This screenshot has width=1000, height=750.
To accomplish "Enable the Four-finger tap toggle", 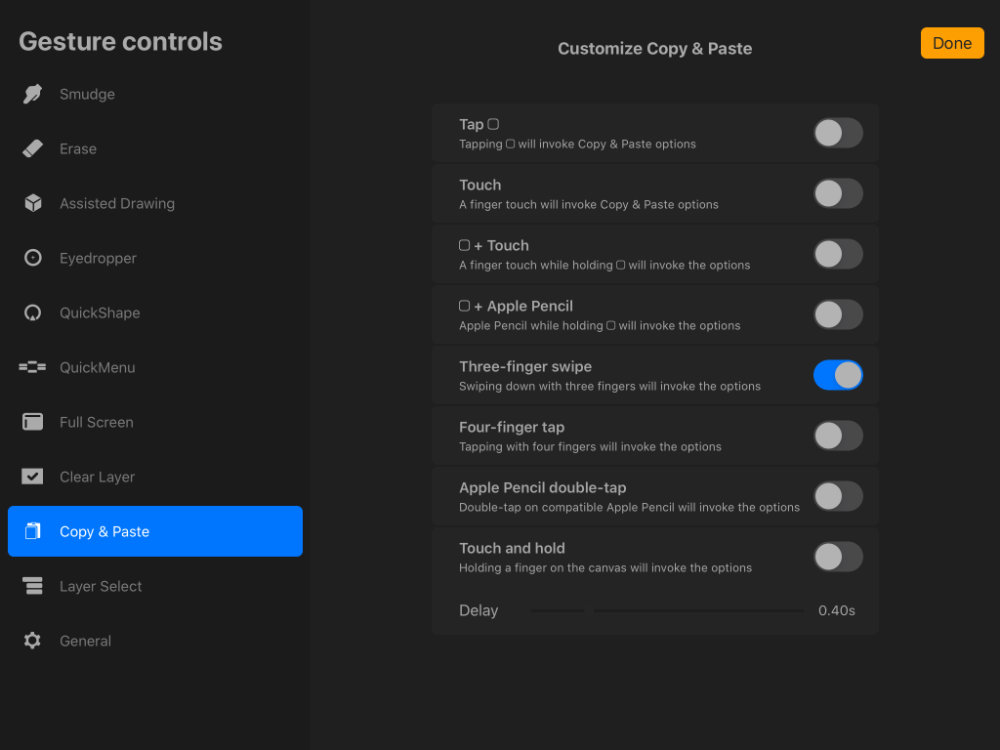I will (x=838, y=436).
